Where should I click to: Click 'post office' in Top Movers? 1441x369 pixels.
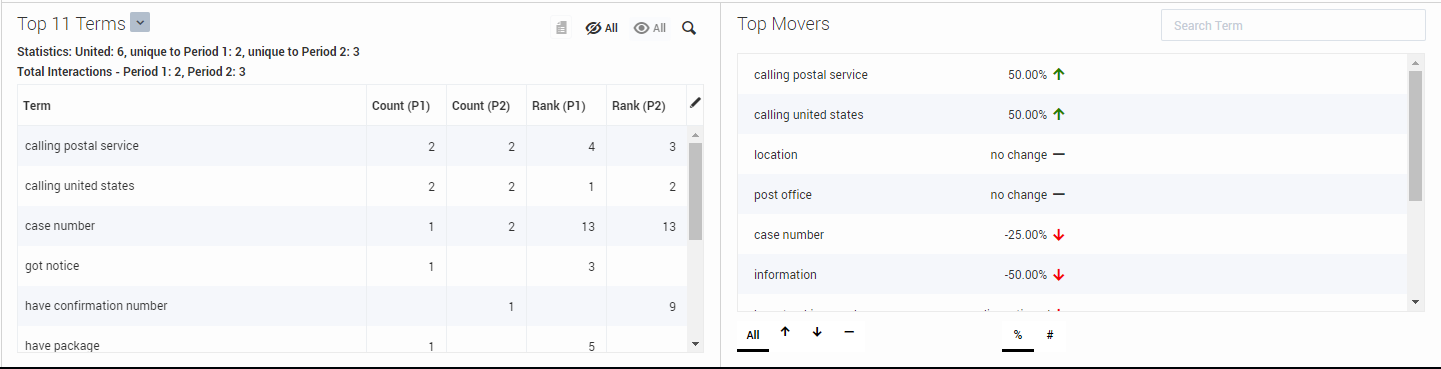(x=783, y=195)
